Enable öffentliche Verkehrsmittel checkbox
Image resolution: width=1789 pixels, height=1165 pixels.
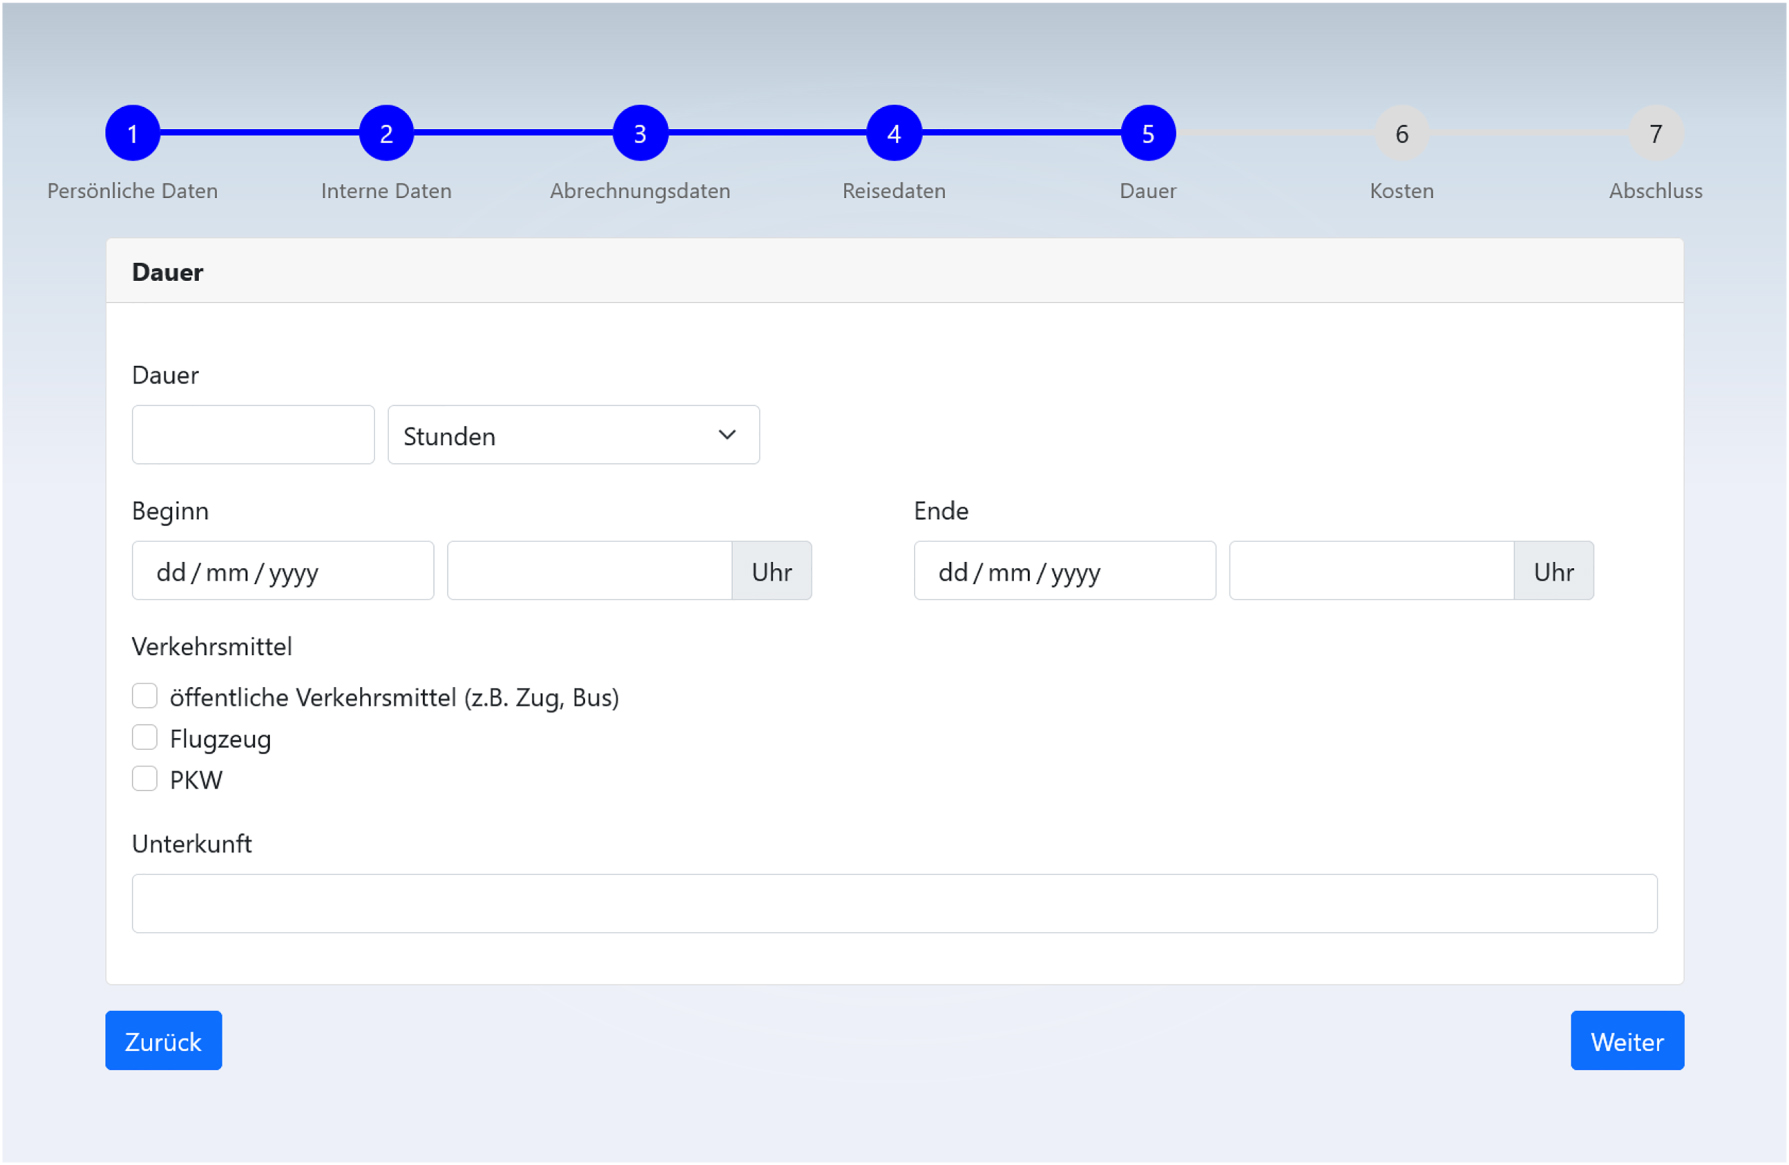tap(144, 695)
